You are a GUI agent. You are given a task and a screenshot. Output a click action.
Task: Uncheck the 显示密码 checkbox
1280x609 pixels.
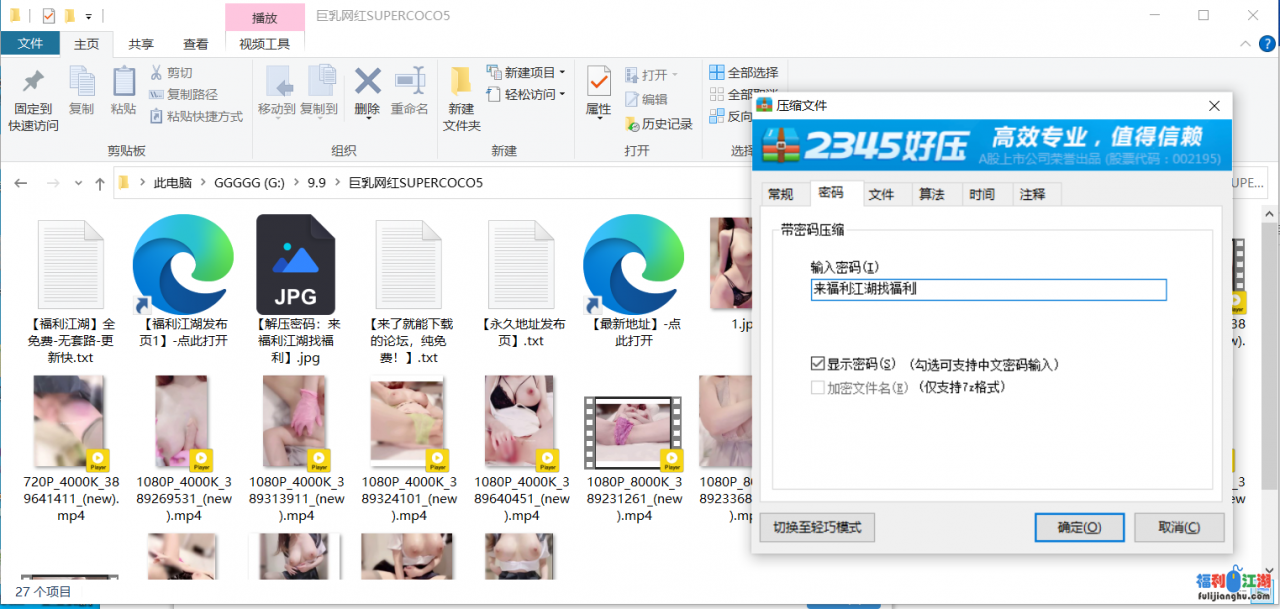pos(818,365)
